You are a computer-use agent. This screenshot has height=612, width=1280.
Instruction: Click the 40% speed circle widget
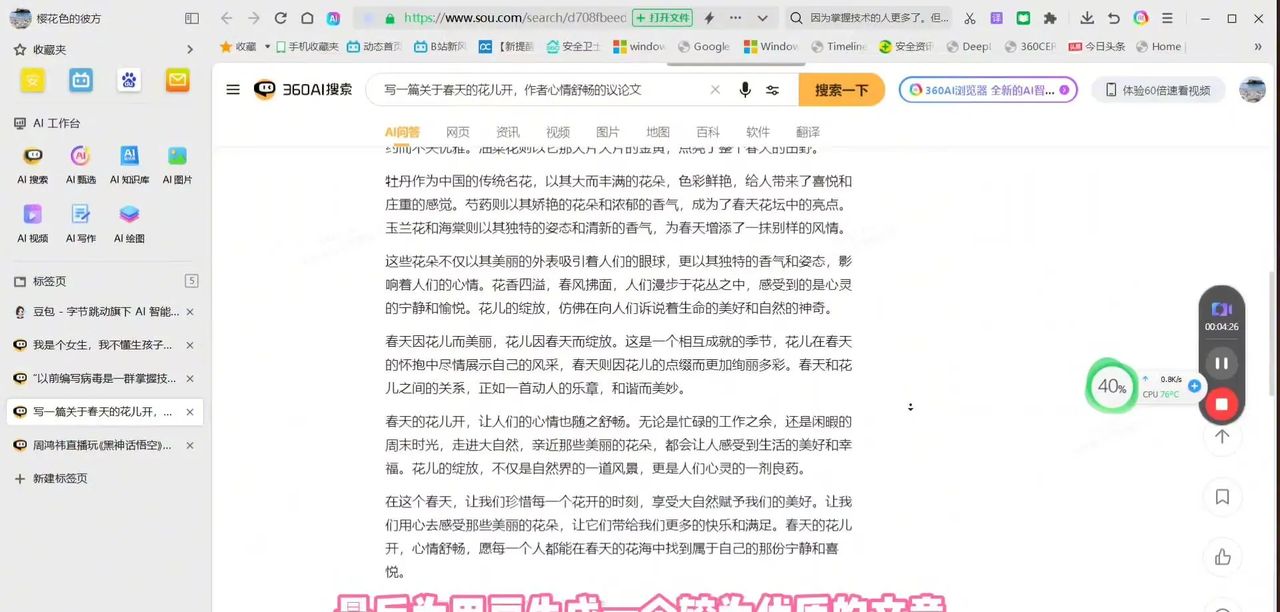(1111, 386)
